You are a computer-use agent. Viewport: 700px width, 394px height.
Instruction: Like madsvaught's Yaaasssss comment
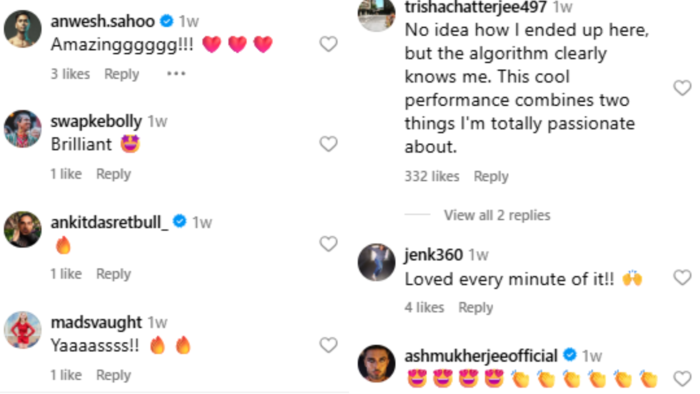pos(329,345)
